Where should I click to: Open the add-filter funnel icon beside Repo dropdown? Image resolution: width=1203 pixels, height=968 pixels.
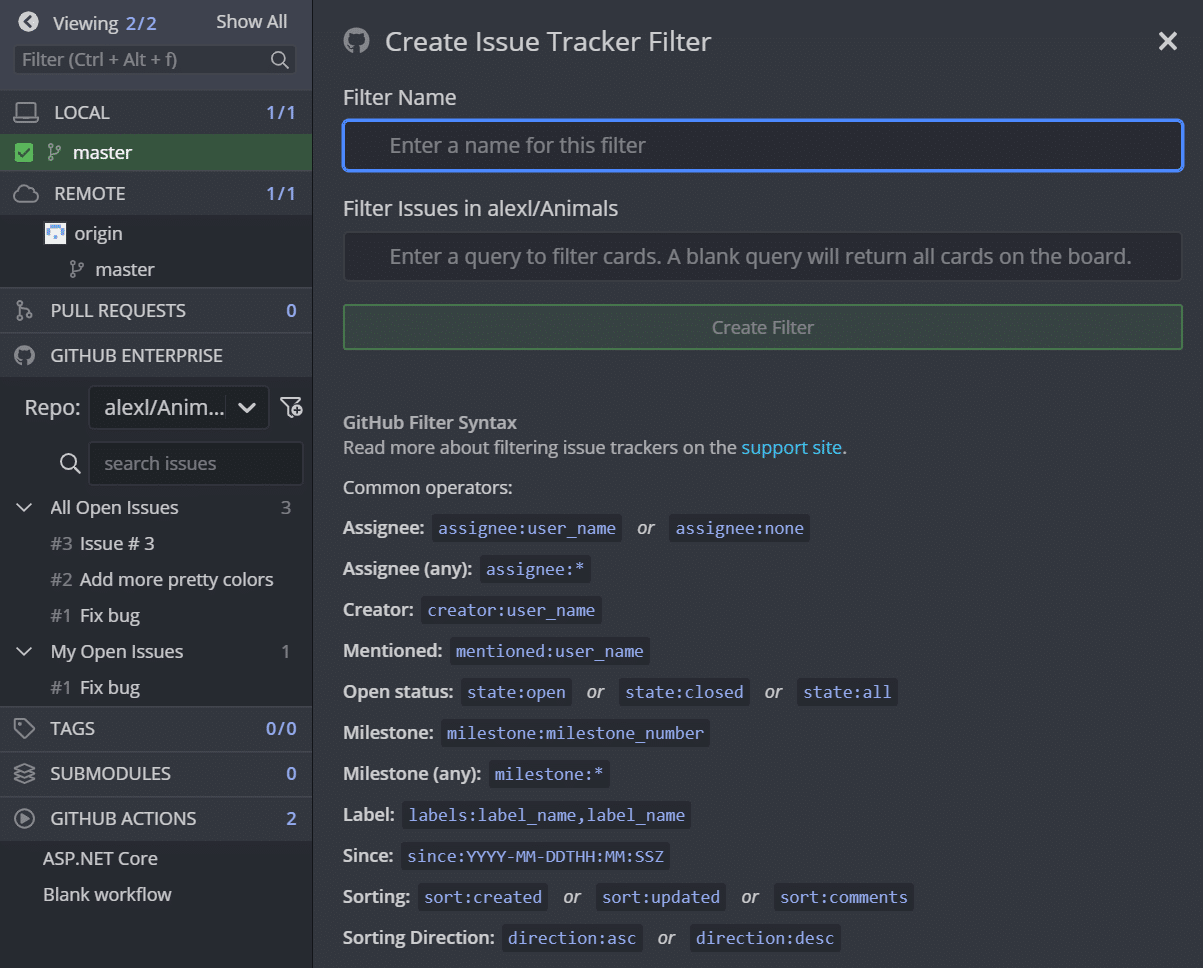click(x=291, y=407)
